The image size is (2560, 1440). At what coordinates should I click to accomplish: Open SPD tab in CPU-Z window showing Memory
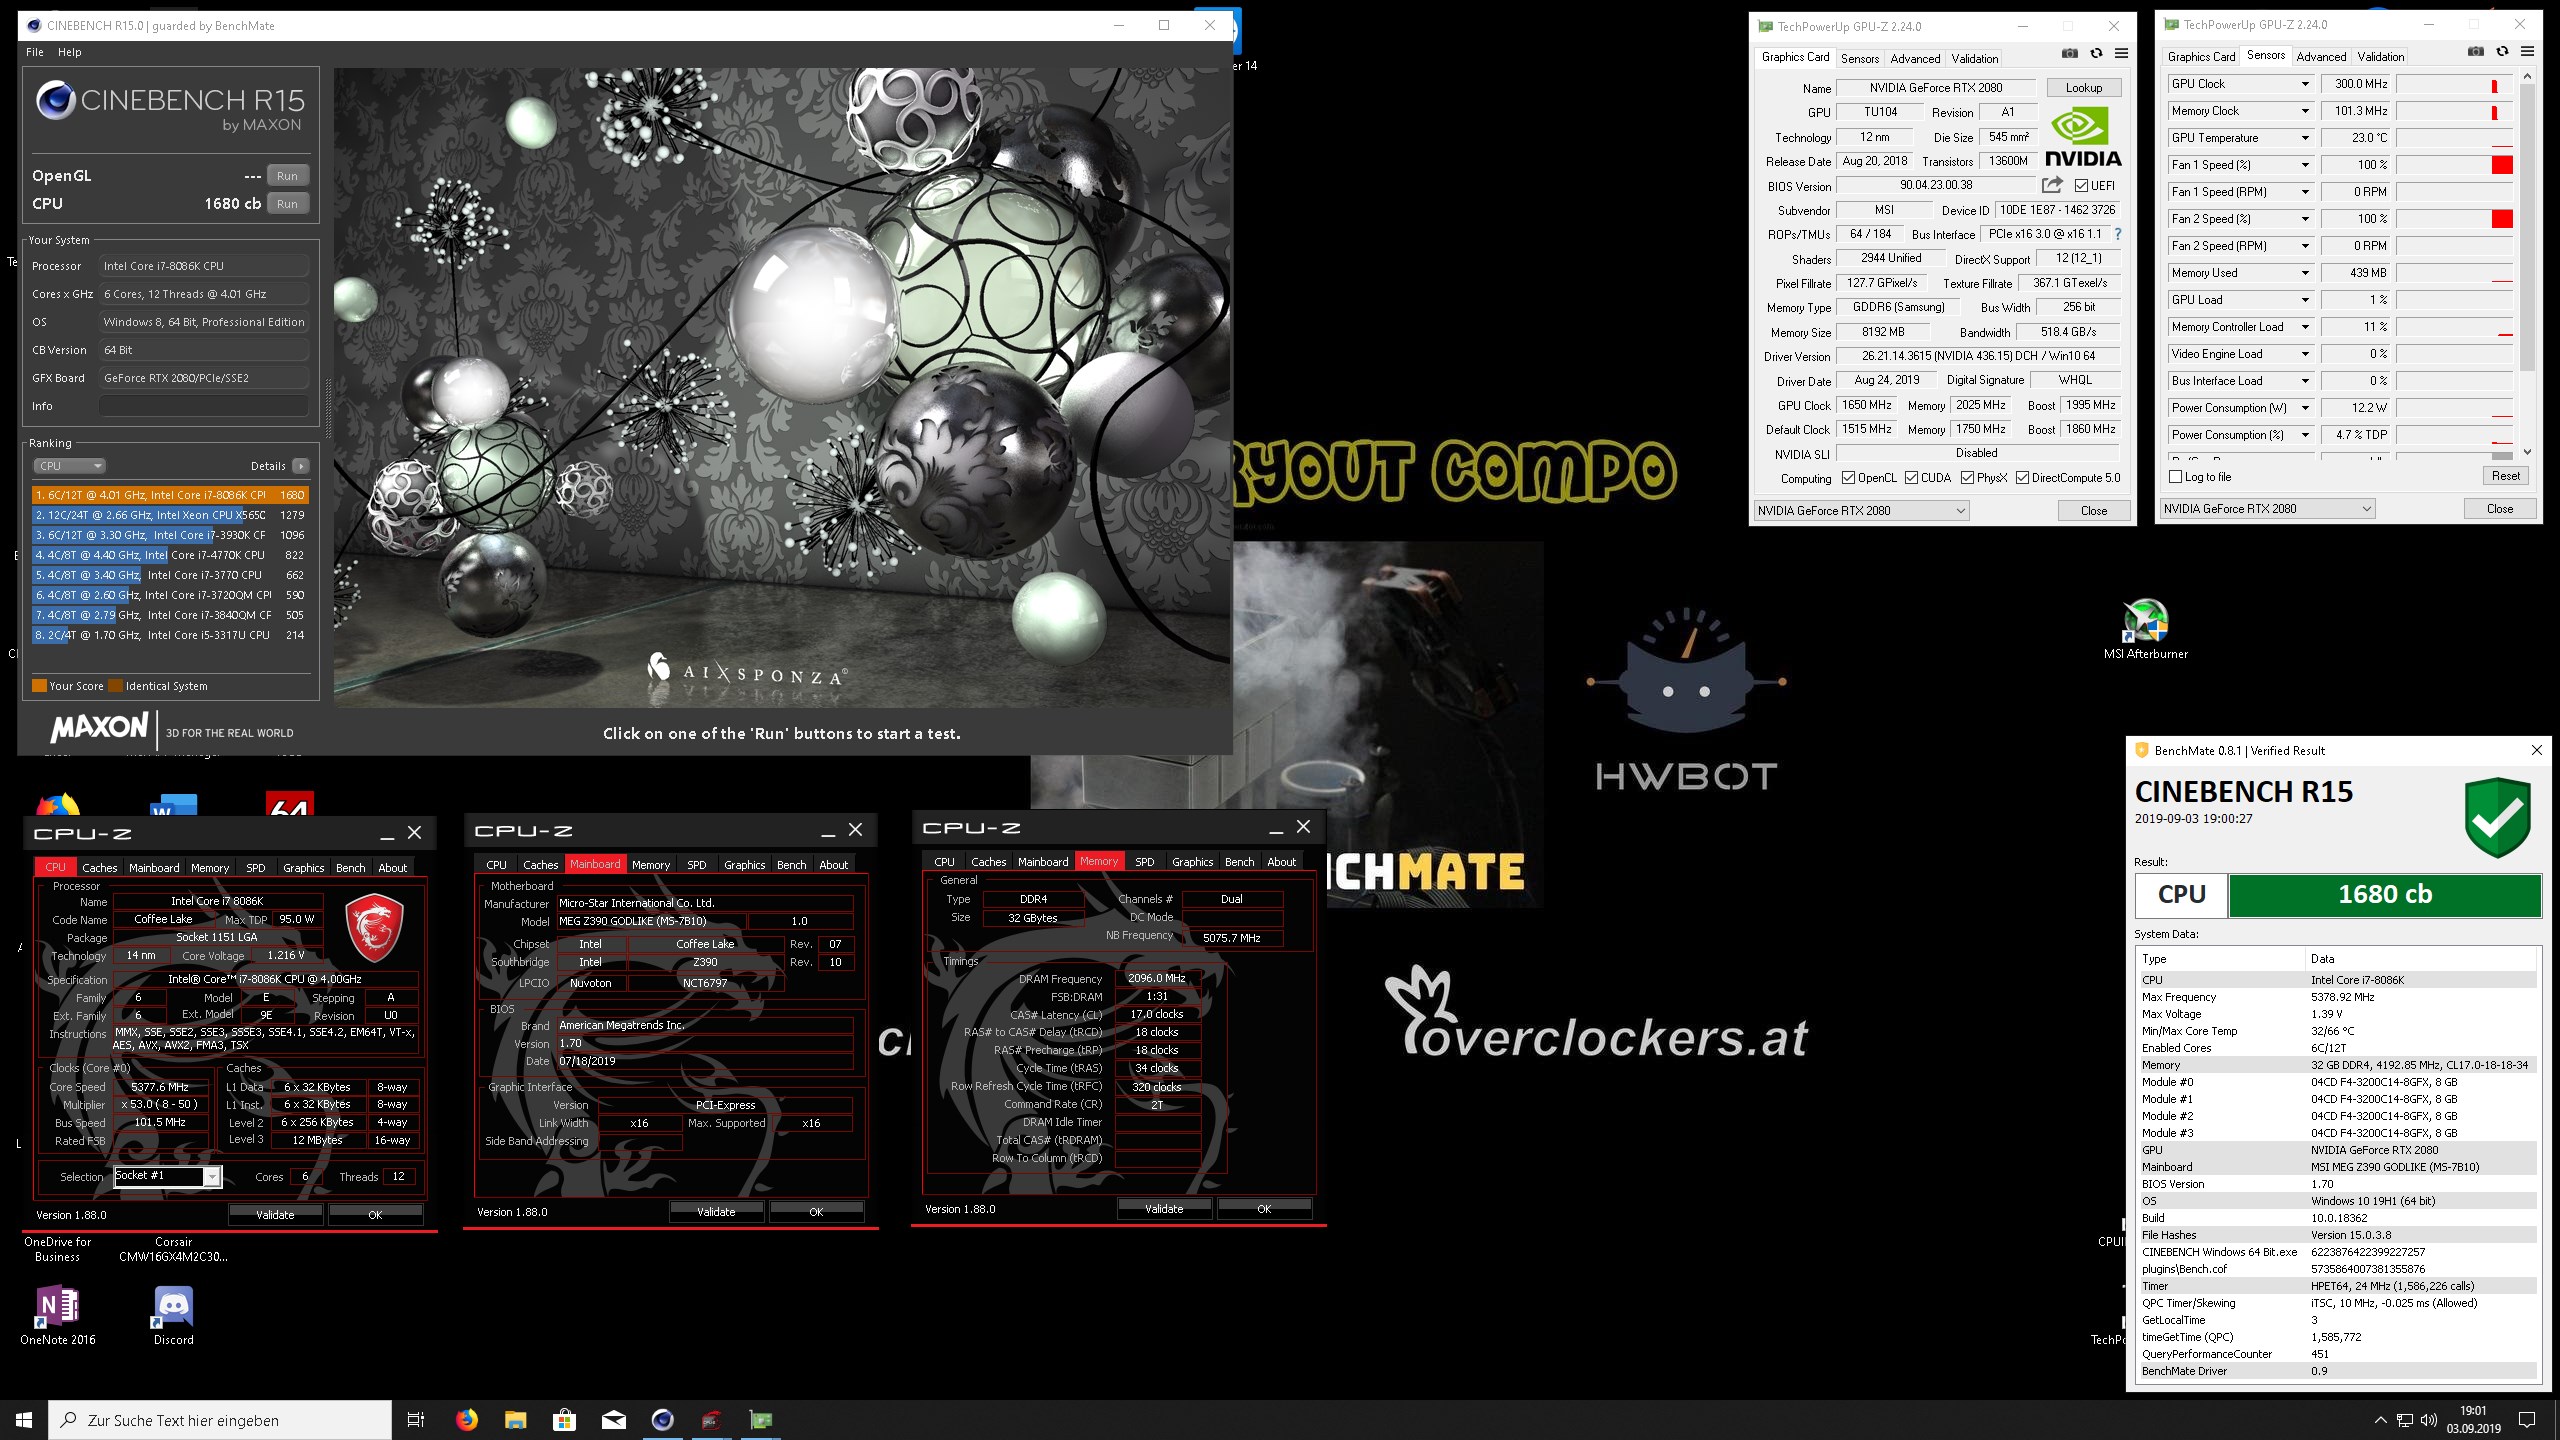pyautogui.click(x=1145, y=862)
